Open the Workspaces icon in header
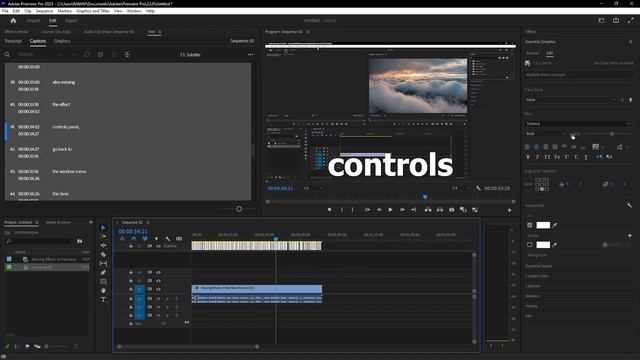Viewport: 640px width, 360px height. click(x=601, y=20)
